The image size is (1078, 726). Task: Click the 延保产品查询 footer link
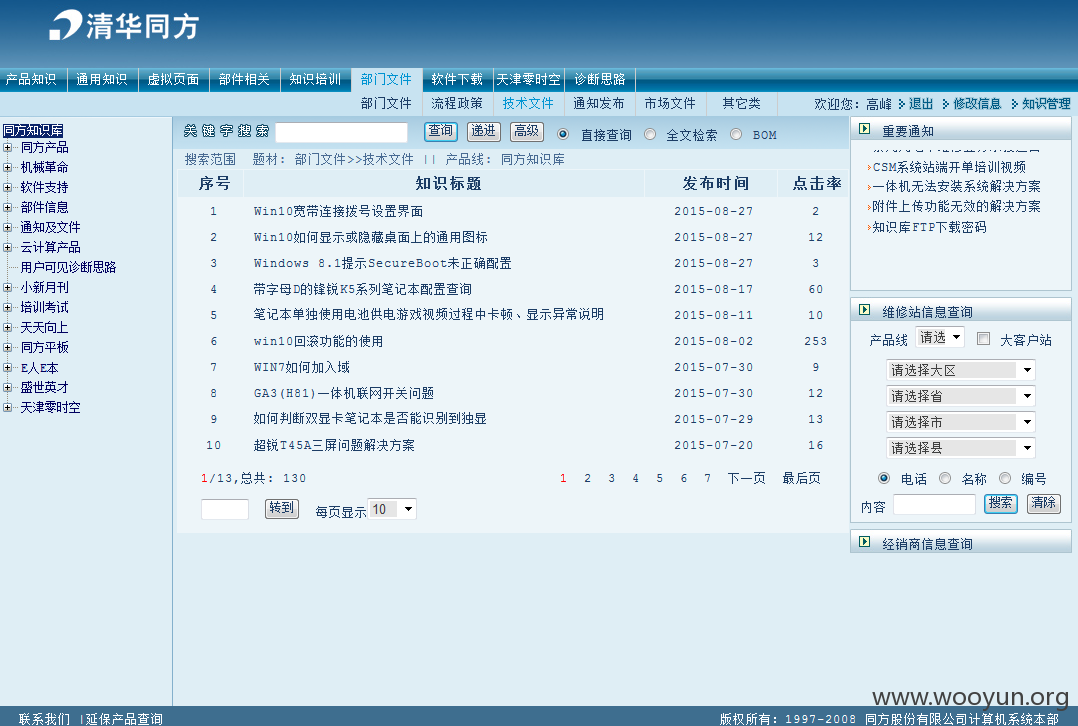124,718
